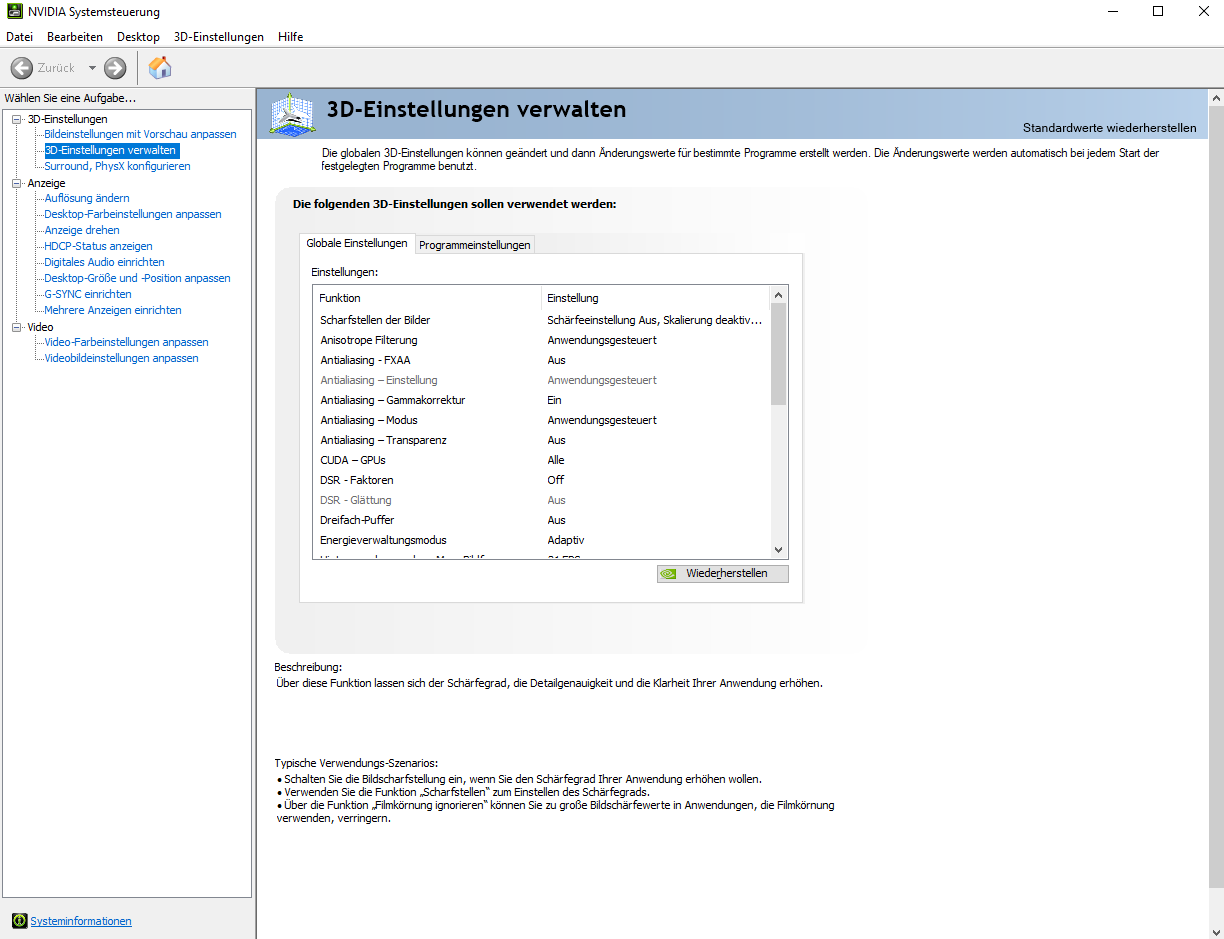Open Surround, PhysX konfigurieren

pyautogui.click(x=117, y=166)
